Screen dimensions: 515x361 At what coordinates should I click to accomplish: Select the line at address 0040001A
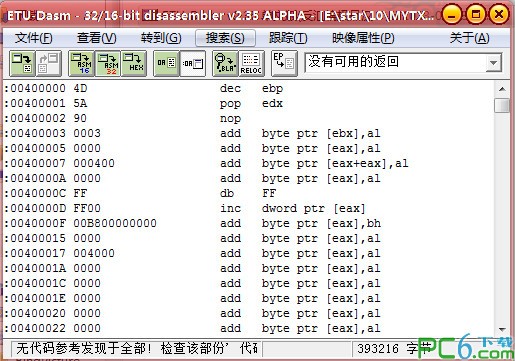(248, 268)
